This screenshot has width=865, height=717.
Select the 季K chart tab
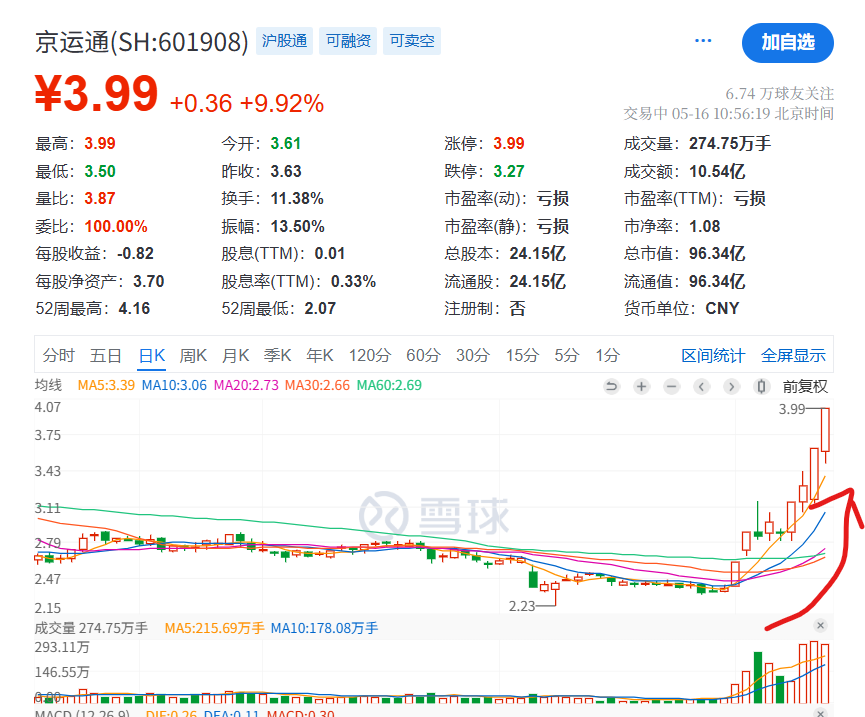pos(277,355)
